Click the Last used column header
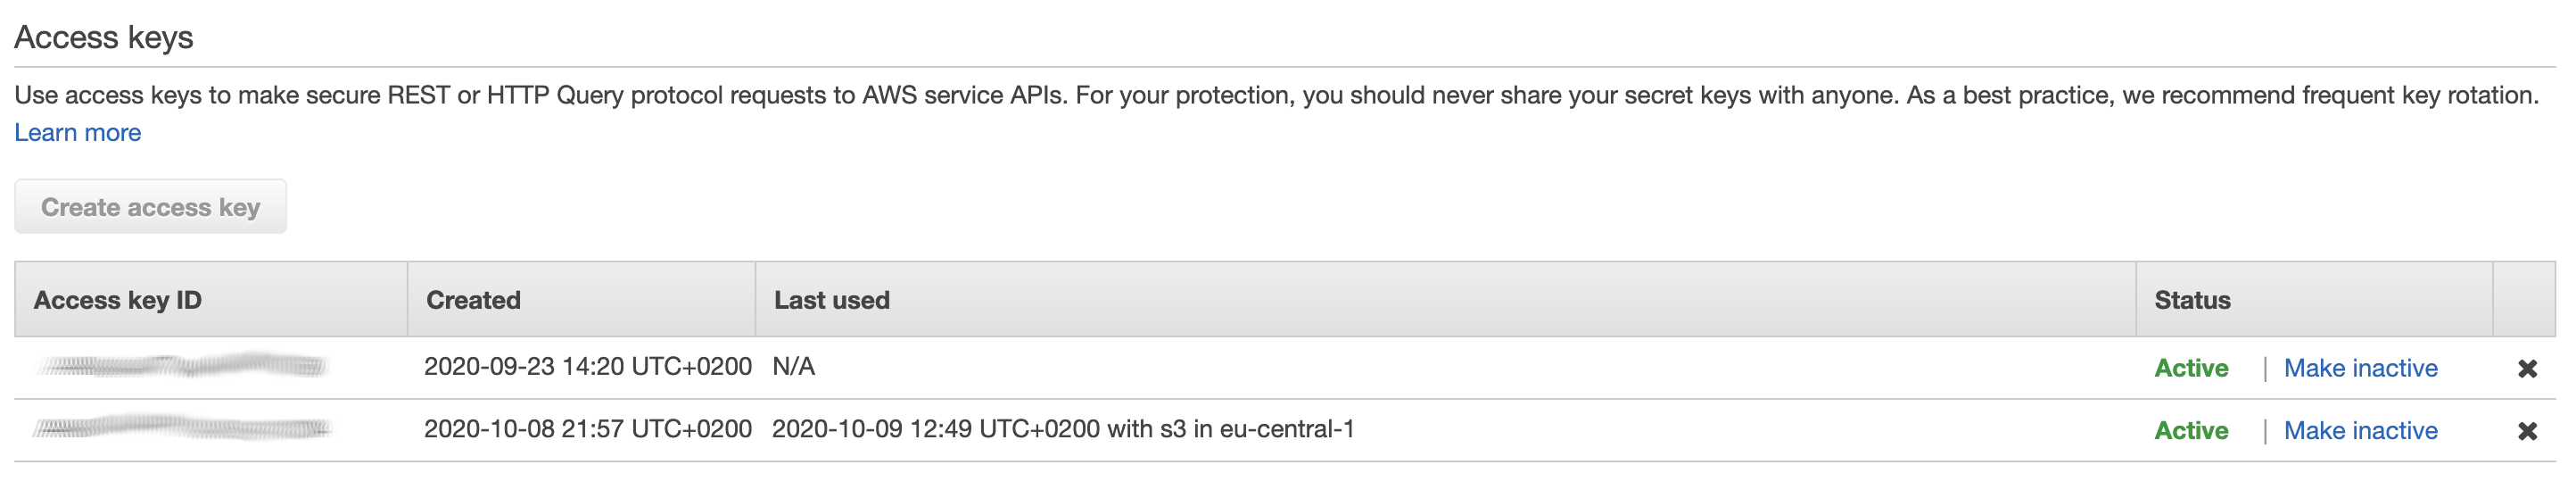 [x=831, y=300]
